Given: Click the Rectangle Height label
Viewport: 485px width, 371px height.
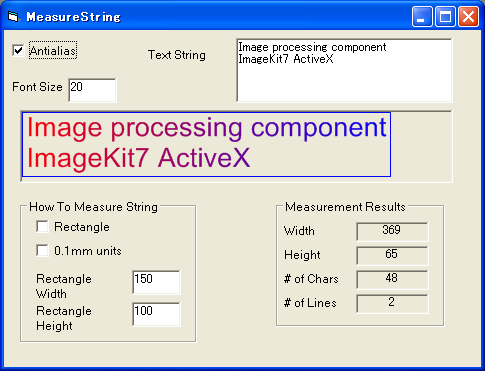Looking at the screenshot, I should [x=64, y=318].
